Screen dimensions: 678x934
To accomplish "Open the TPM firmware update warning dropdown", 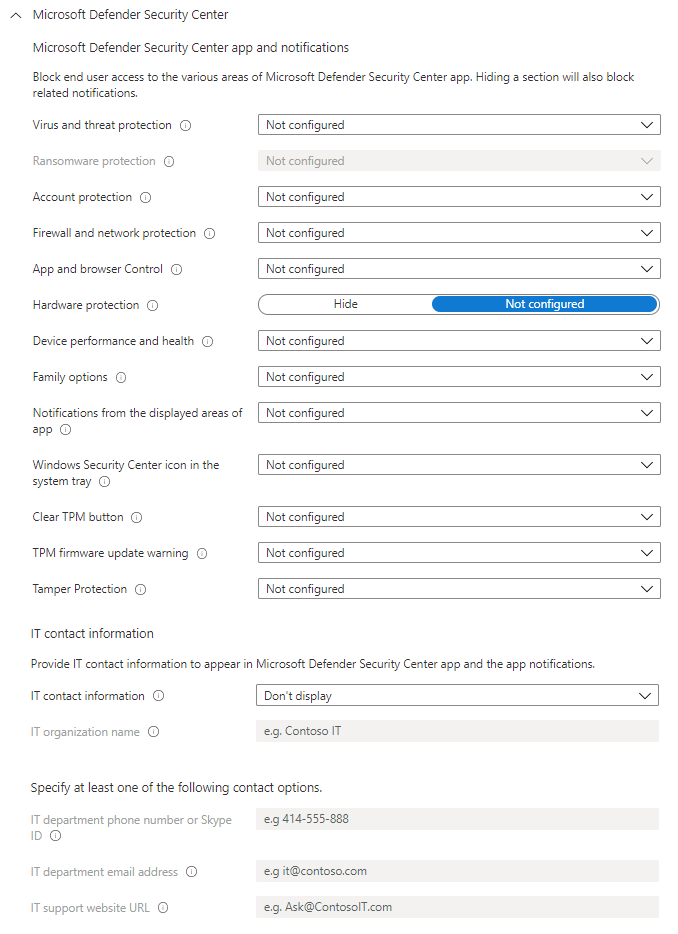I will (459, 553).
